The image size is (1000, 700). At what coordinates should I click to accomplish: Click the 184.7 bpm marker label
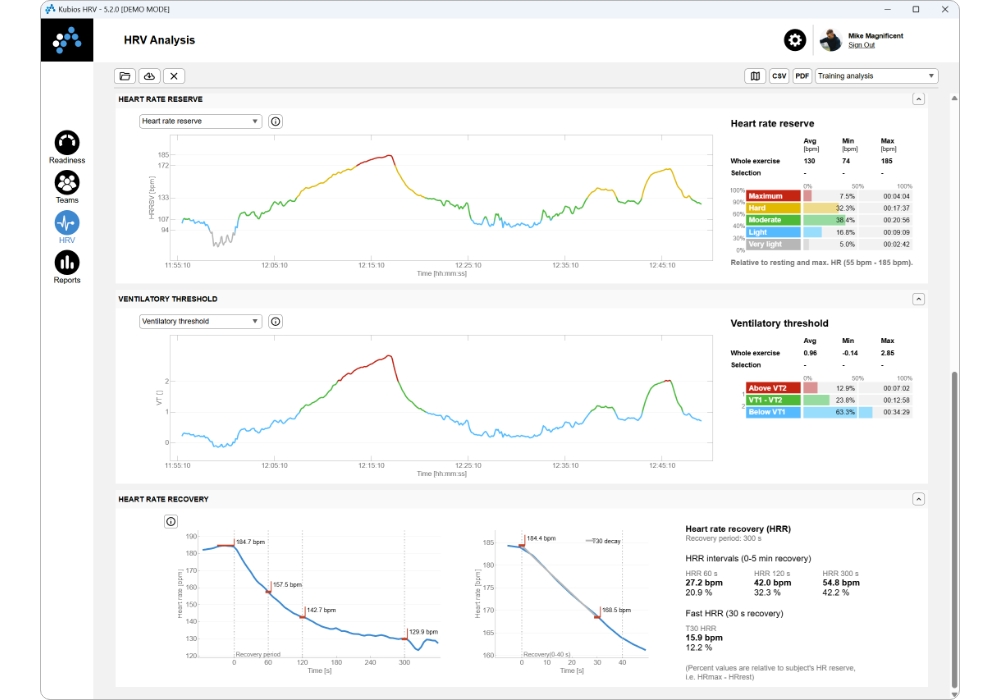(x=251, y=542)
